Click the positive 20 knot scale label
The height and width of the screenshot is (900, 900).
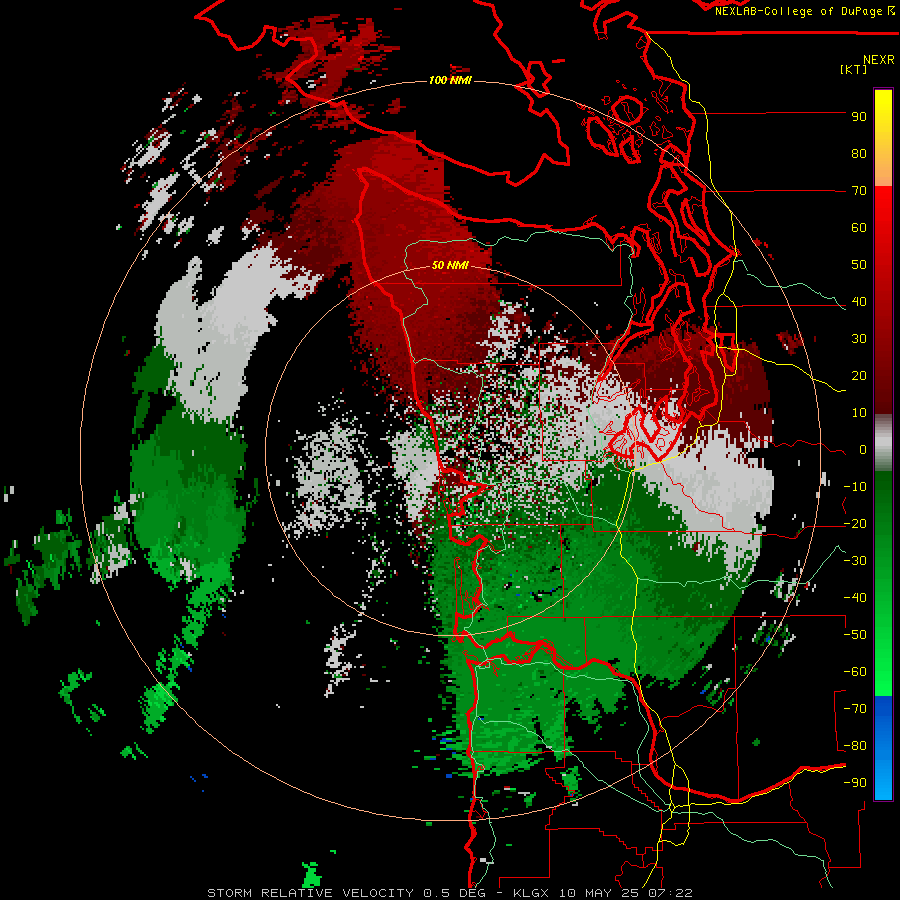pos(859,376)
